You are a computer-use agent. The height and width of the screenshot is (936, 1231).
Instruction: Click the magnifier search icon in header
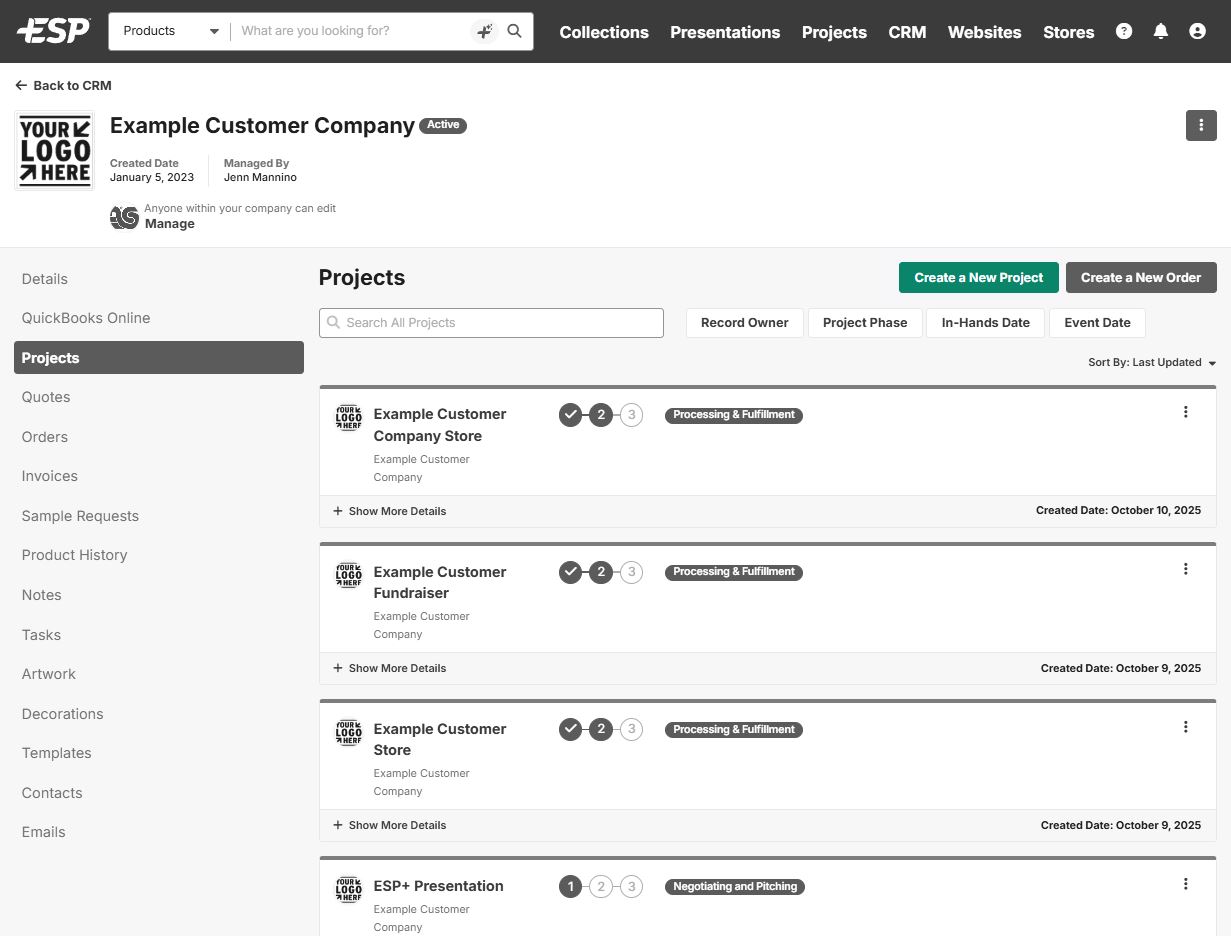(x=514, y=31)
